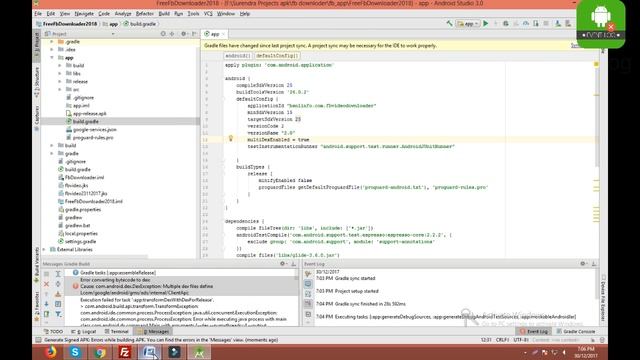
Task: Collapse the app module folder
Action: point(52,58)
